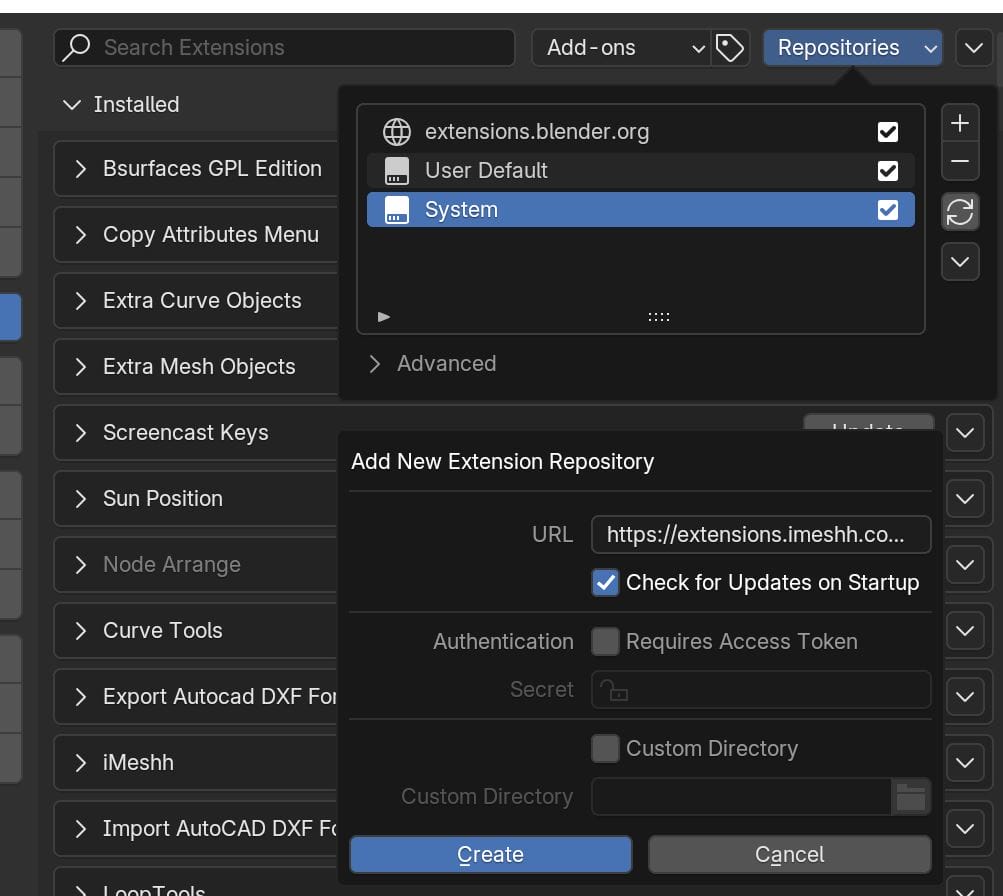Open options dropdown for Screencast Keys row
The image size is (1003, 896).
pyautogui.click(x=965, y=433)
